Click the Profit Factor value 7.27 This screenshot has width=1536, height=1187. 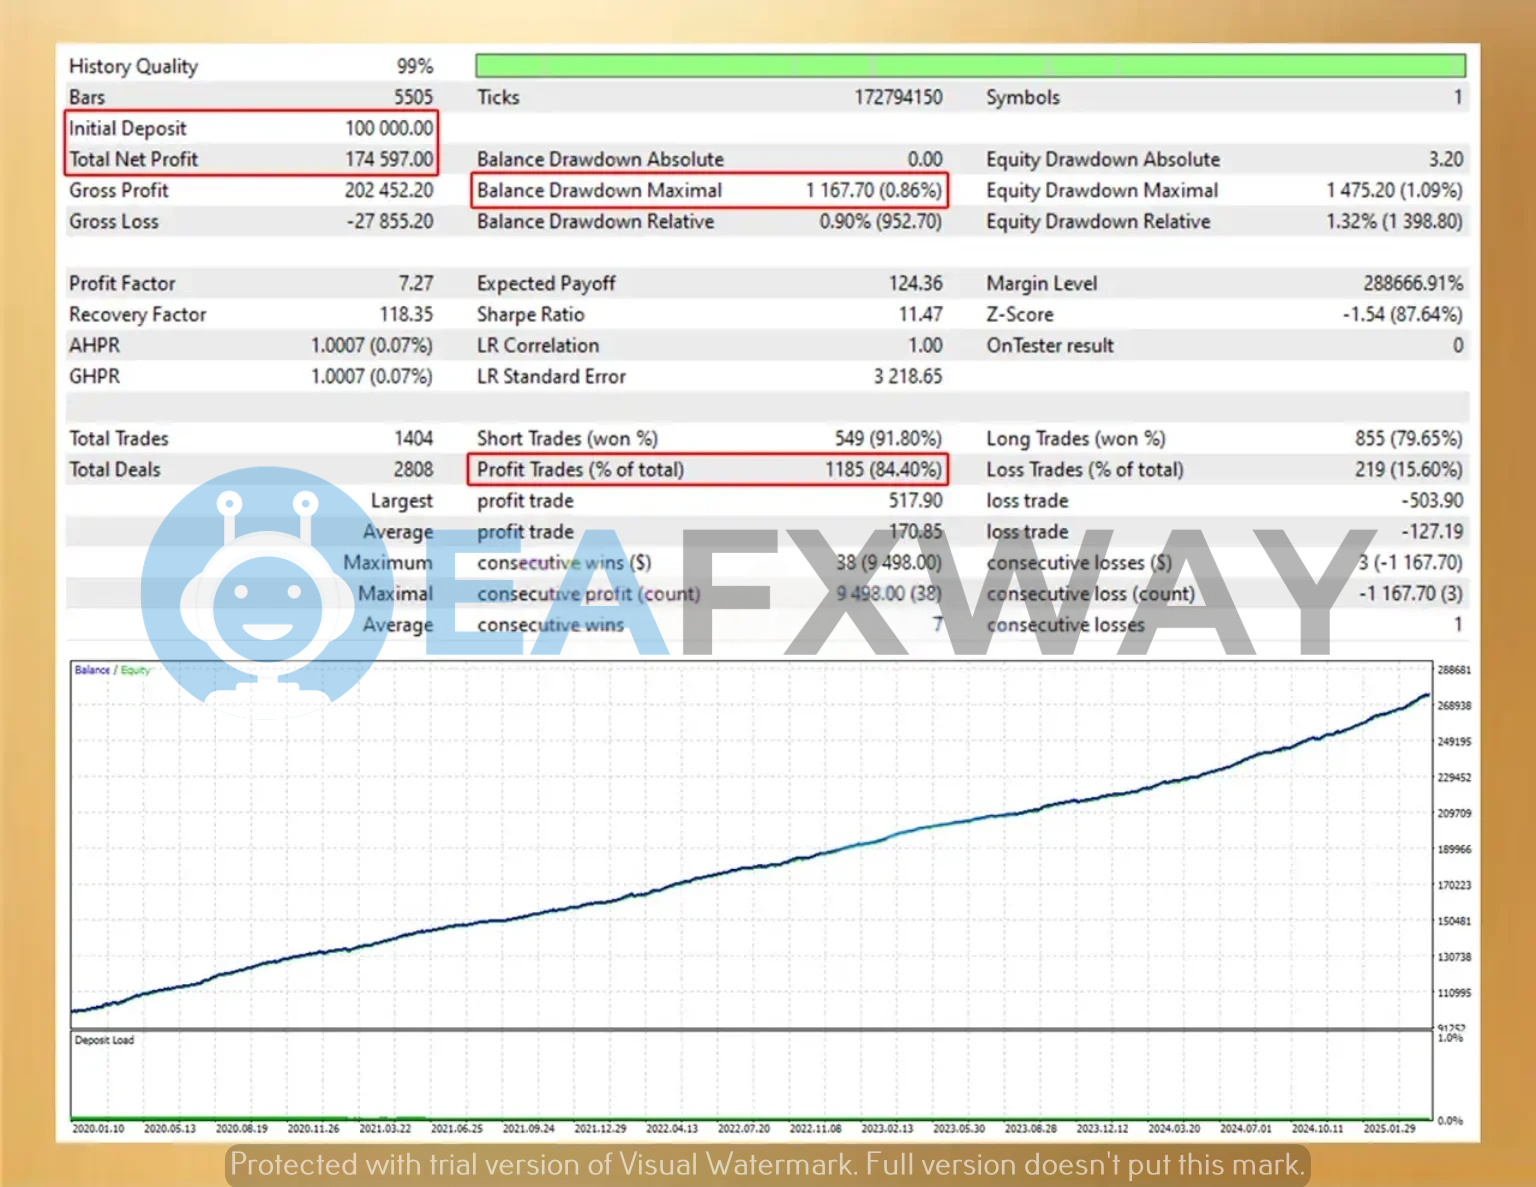[x=415, y=283]
